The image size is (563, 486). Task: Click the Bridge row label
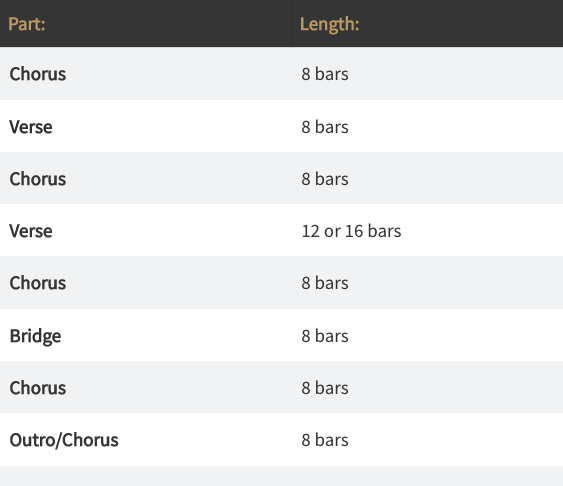(x=35, y=336)
